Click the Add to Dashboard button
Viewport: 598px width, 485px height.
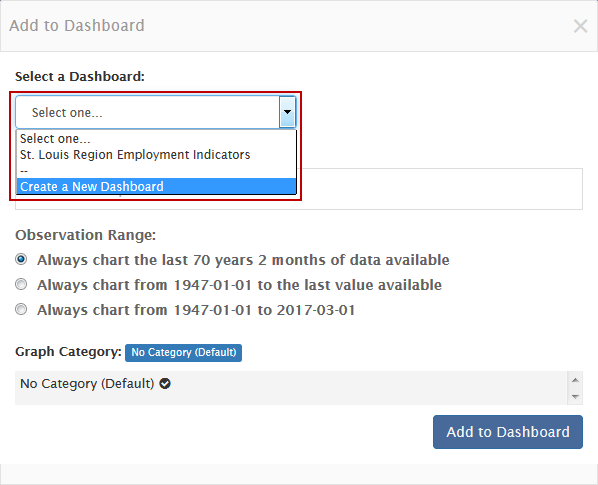(508, 432)
